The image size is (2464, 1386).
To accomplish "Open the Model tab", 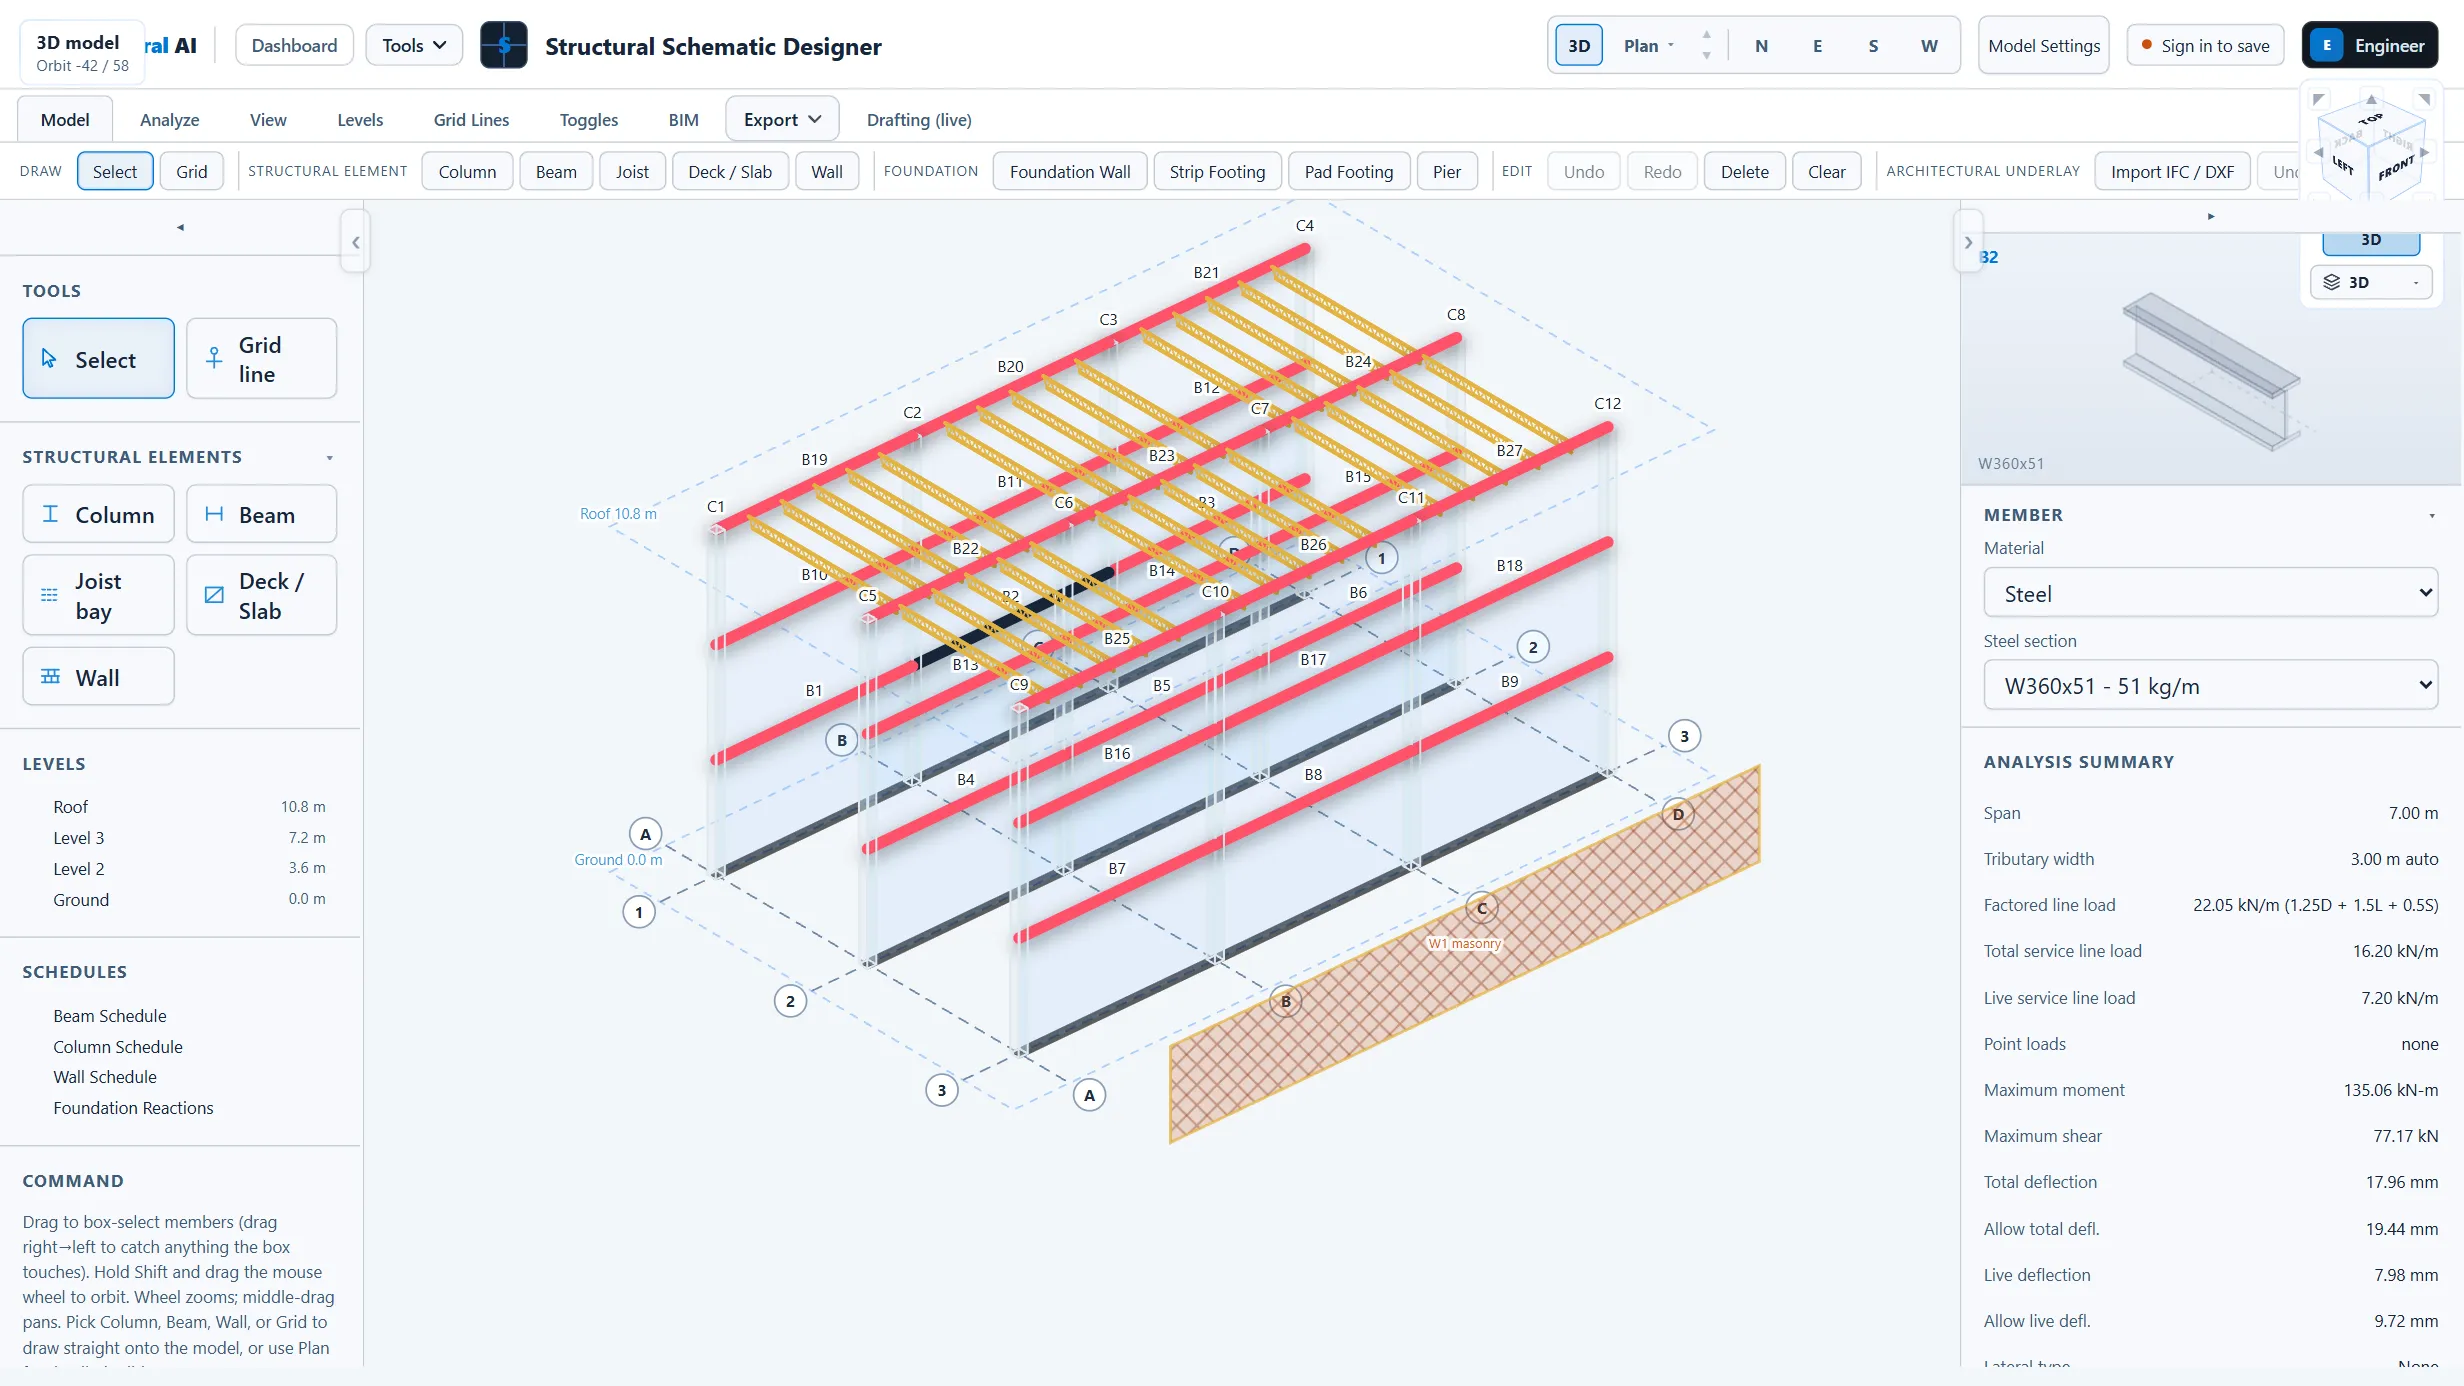I will coord(65,119).
